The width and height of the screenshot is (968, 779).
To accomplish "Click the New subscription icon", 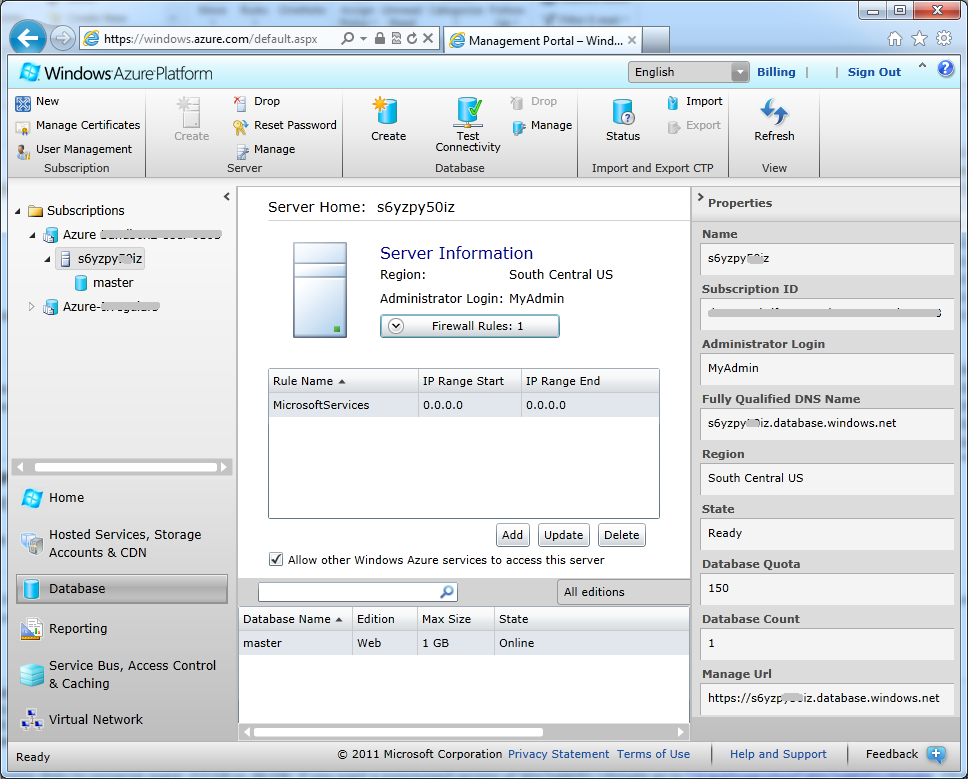I will [23, 103].
